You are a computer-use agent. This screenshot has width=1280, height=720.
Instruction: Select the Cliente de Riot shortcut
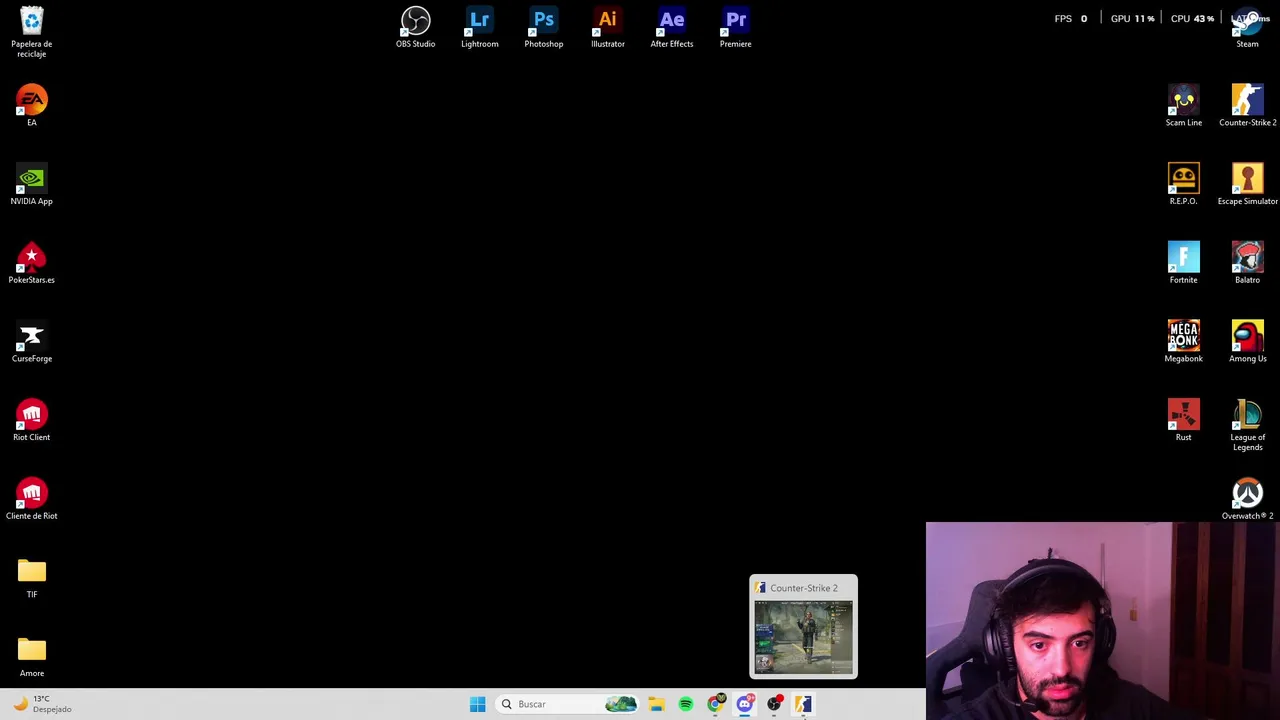point(32,498)
